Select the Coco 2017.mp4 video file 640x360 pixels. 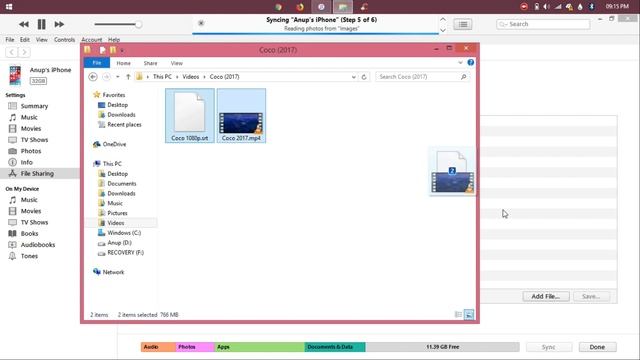pos(241,116)
